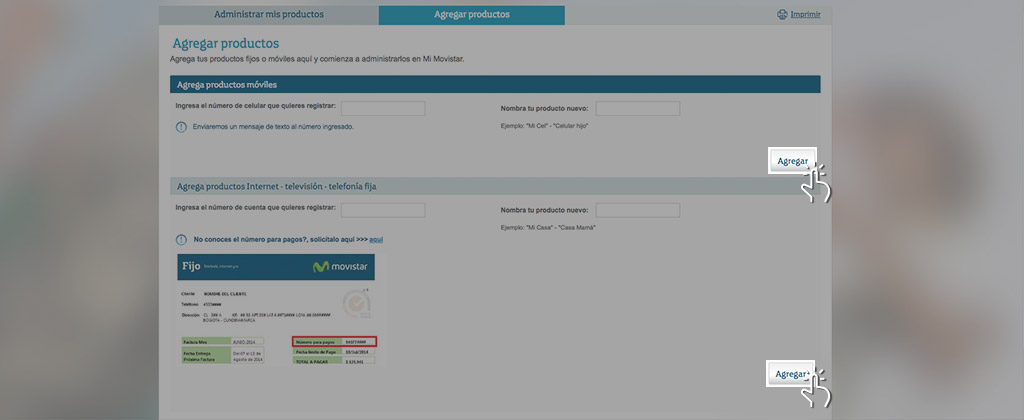Focus the account number input field
The image size is (1024, 420).
(x=383, y=210)
